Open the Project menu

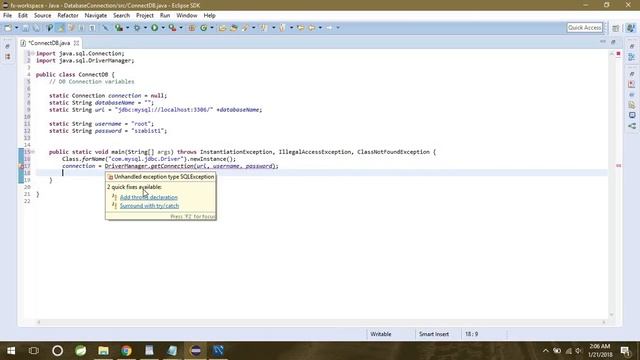pyautogui.click(x=144, y=16)
